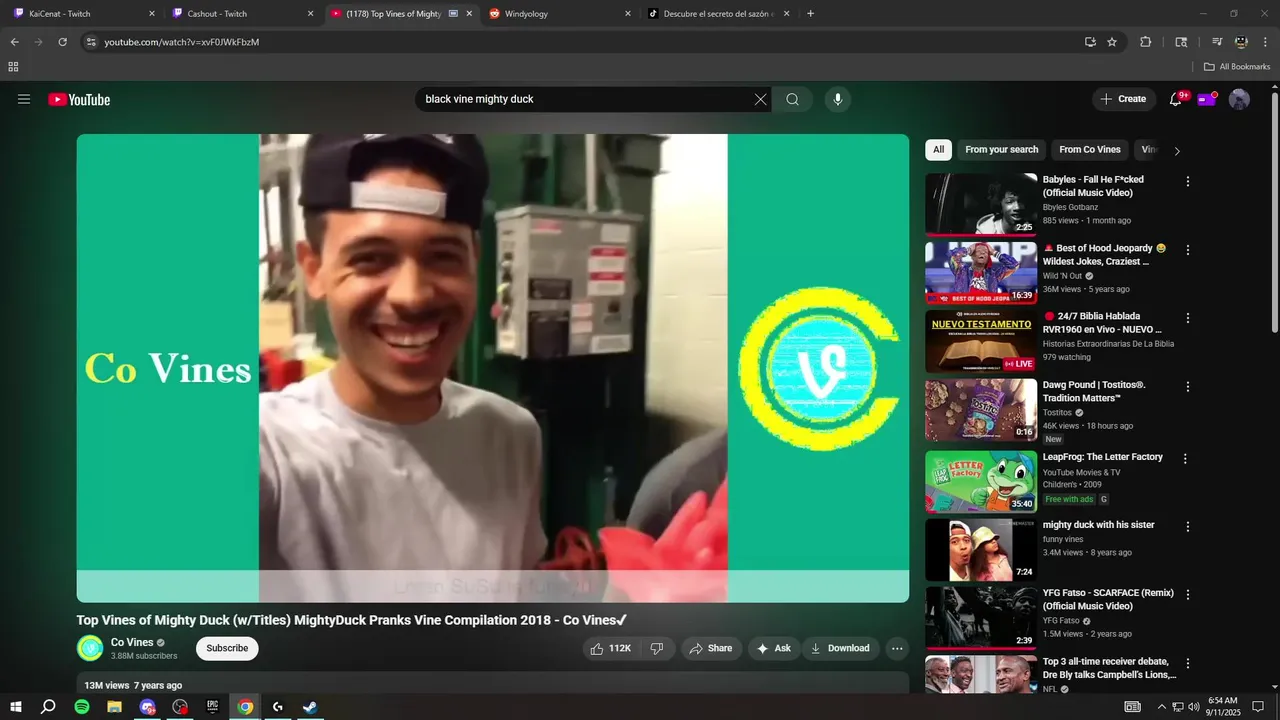Viewport: 1280px width, 720px height.
Task: Select From Co Vines chip
Action: point(1090,150)
